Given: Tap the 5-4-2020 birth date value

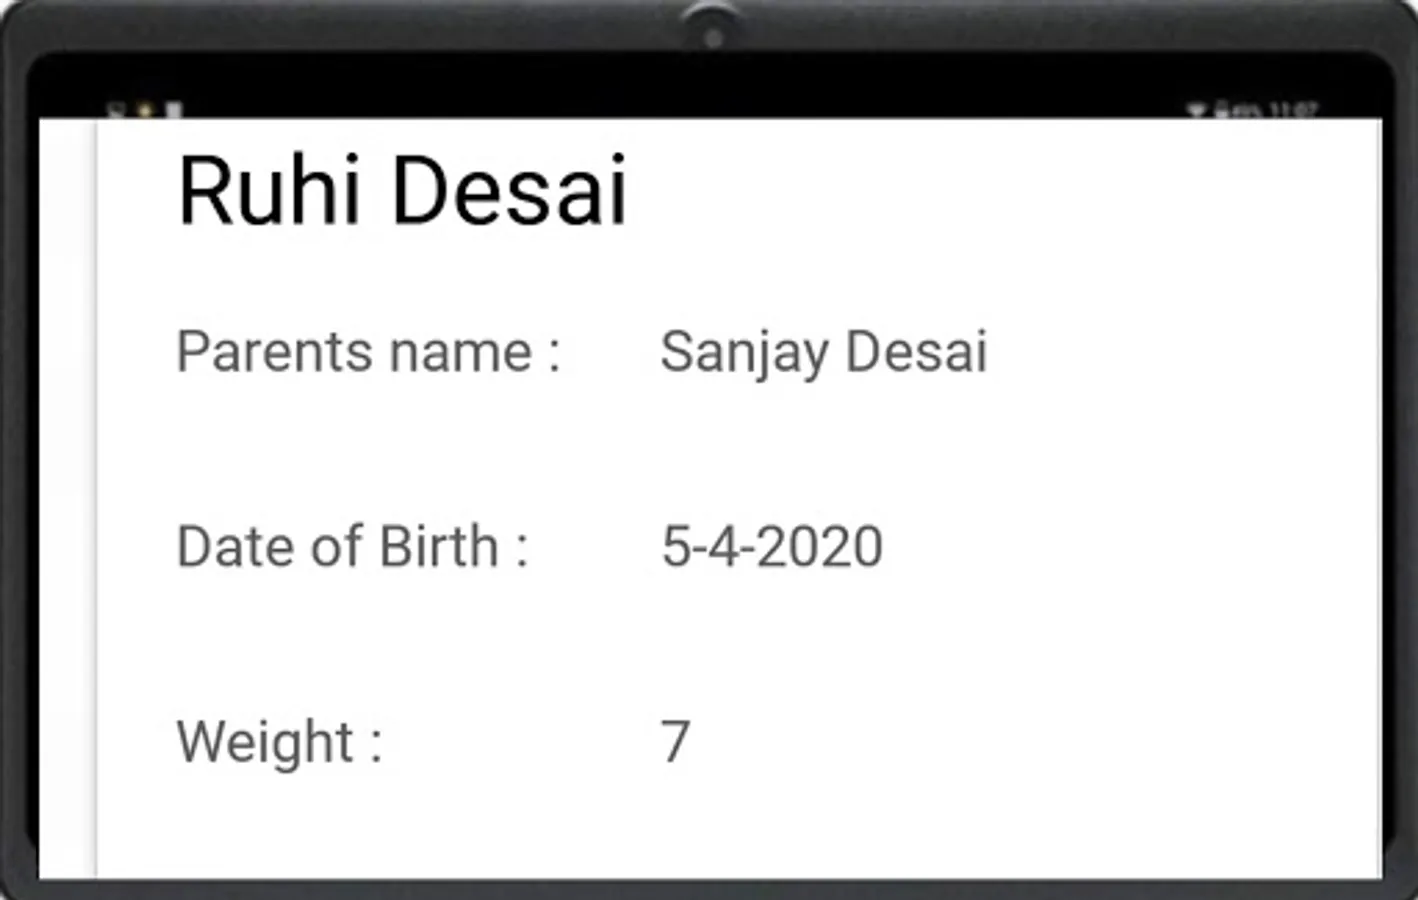Looking at the screenshot, I should [771, 546].
